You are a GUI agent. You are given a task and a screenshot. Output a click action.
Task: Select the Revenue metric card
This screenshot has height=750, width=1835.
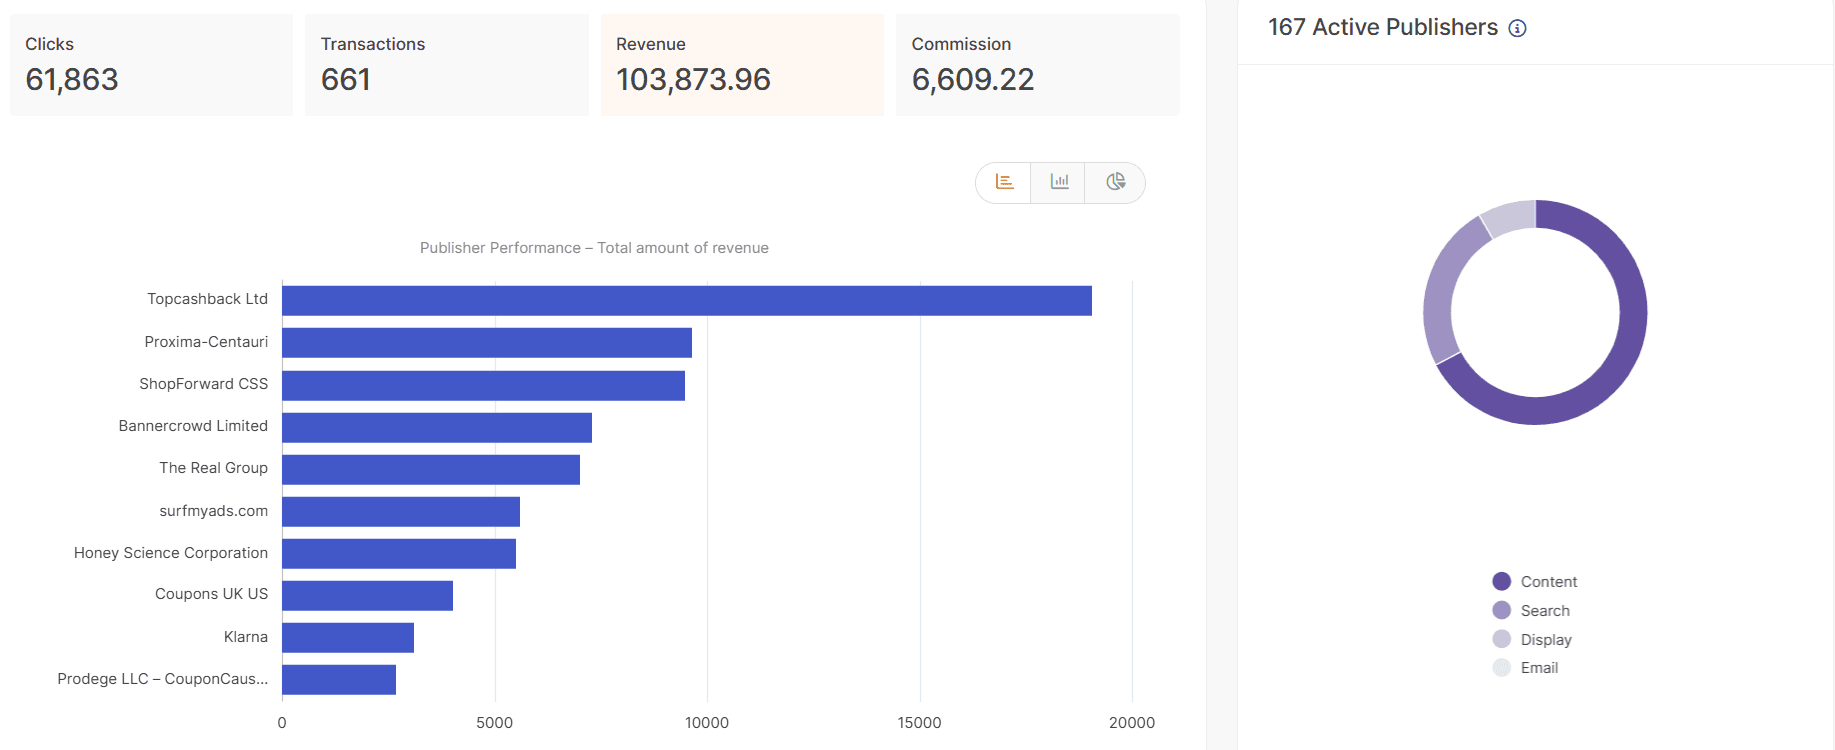(x=742, y=65)
